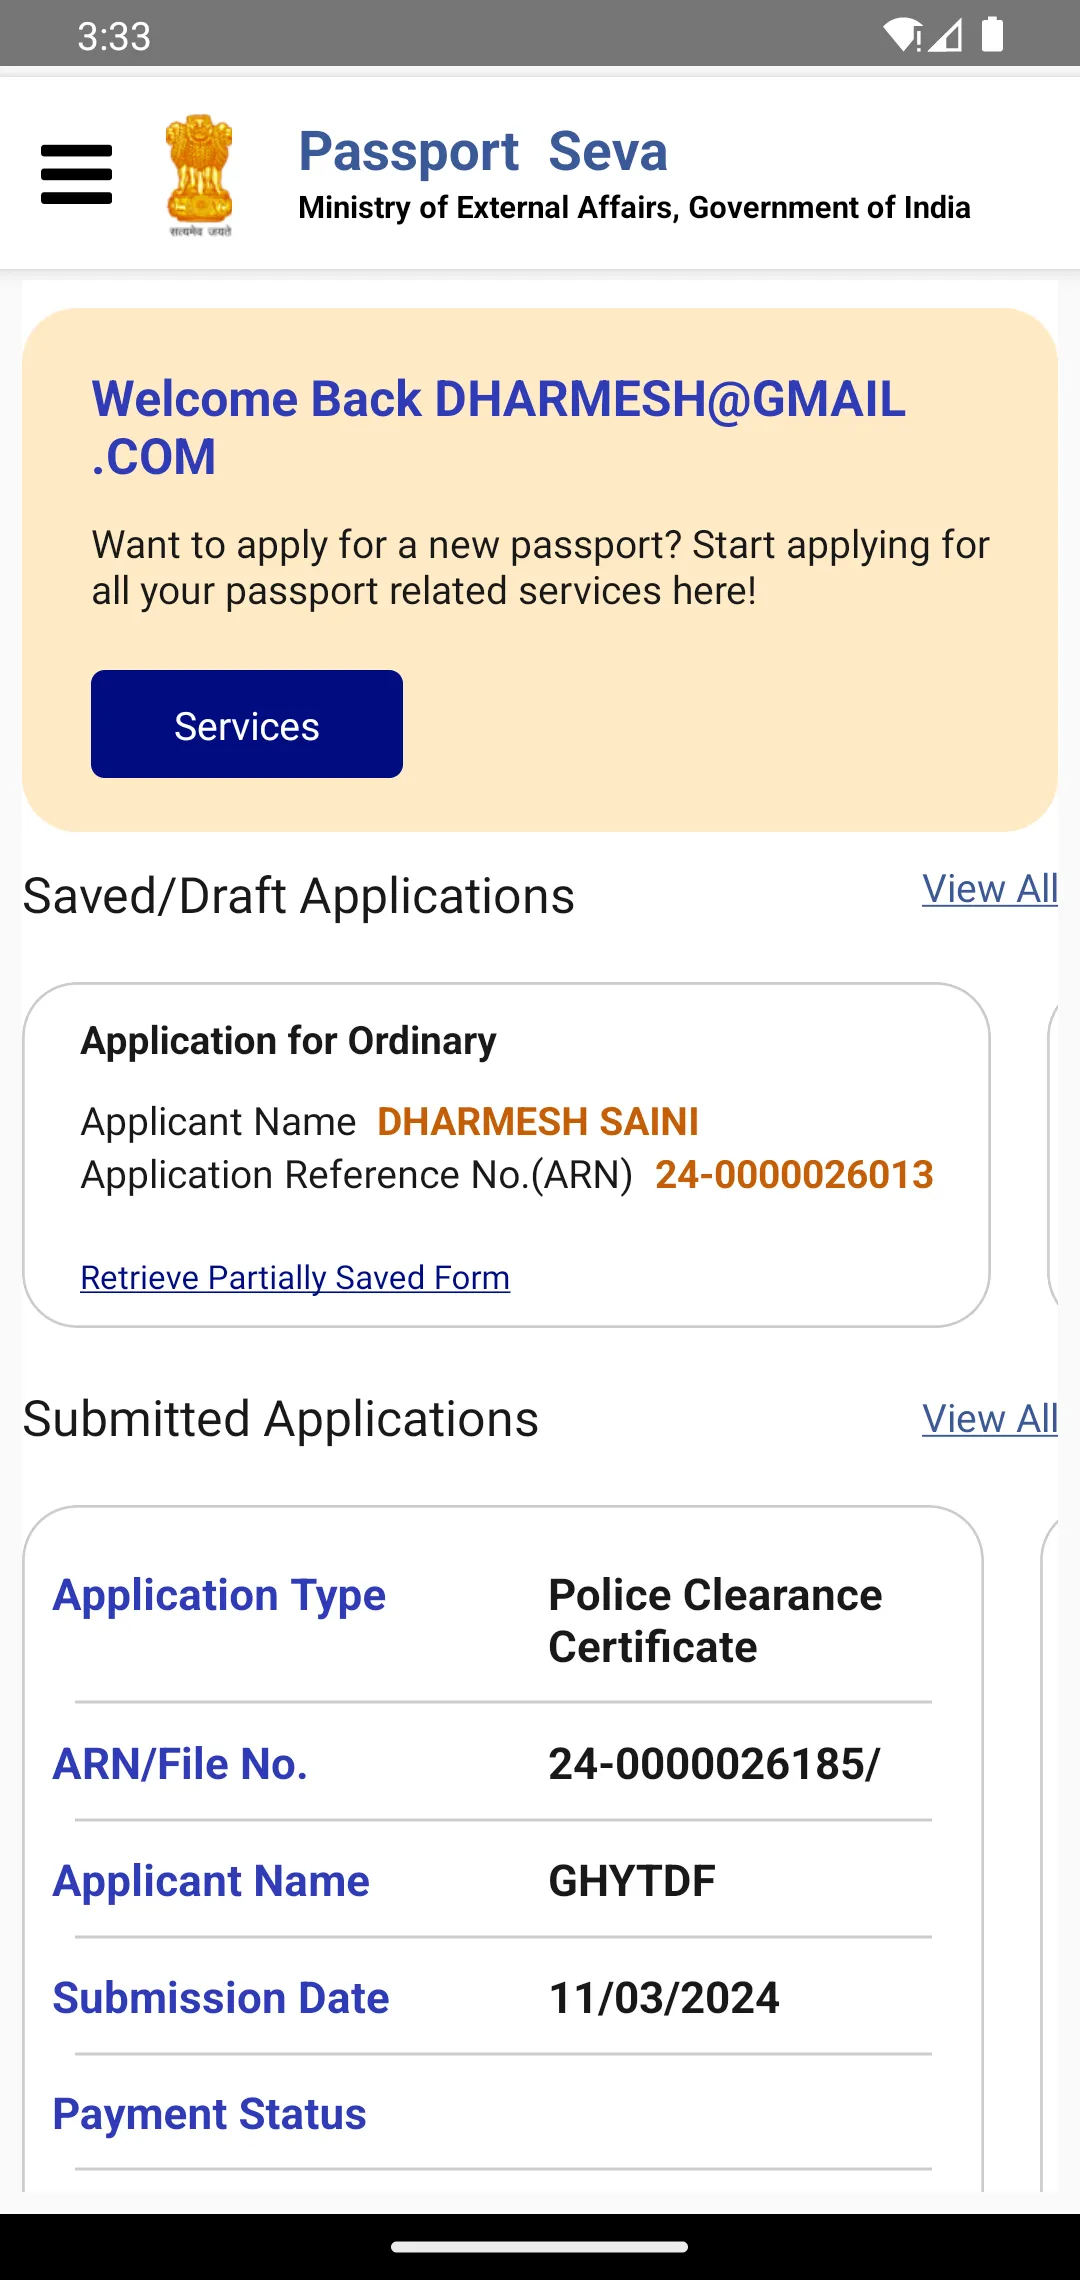Tap applicant name DHARMESH SAINI
The image size is (1080, 2280).
(x=538, y=1122)
